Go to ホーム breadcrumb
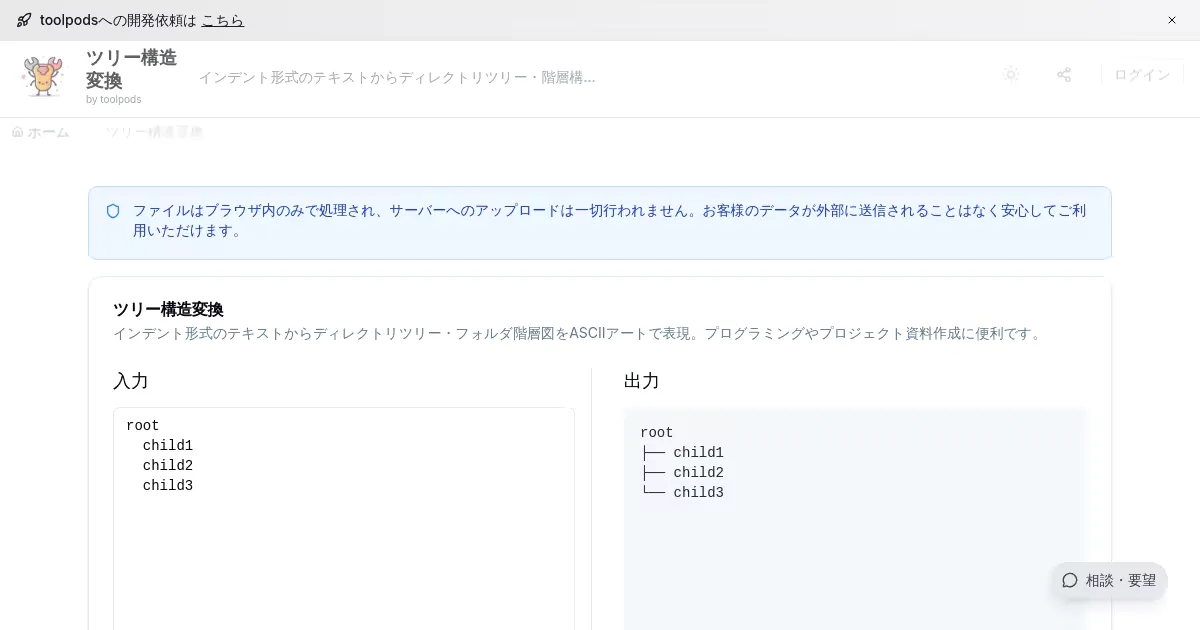 pos(48,132)
